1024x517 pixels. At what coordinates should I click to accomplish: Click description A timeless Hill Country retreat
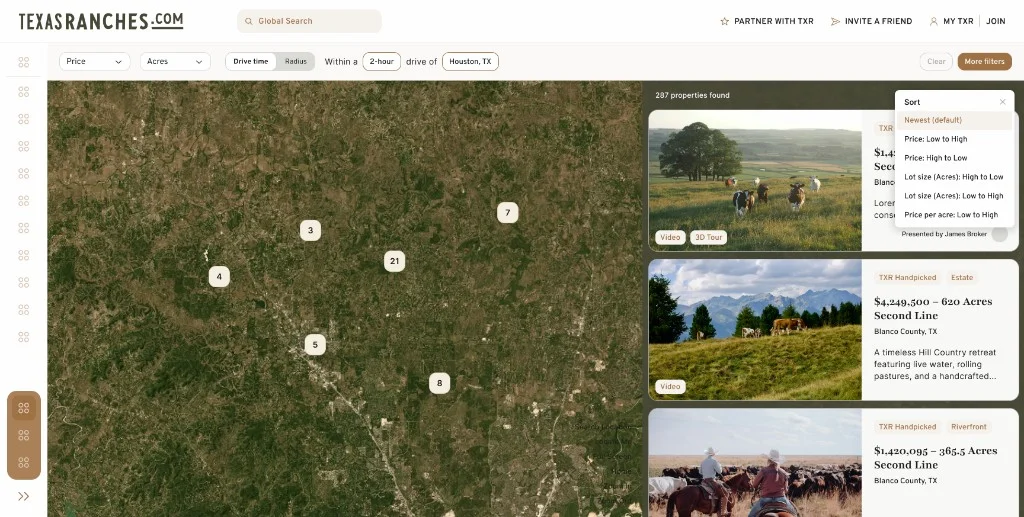[935, 364]
